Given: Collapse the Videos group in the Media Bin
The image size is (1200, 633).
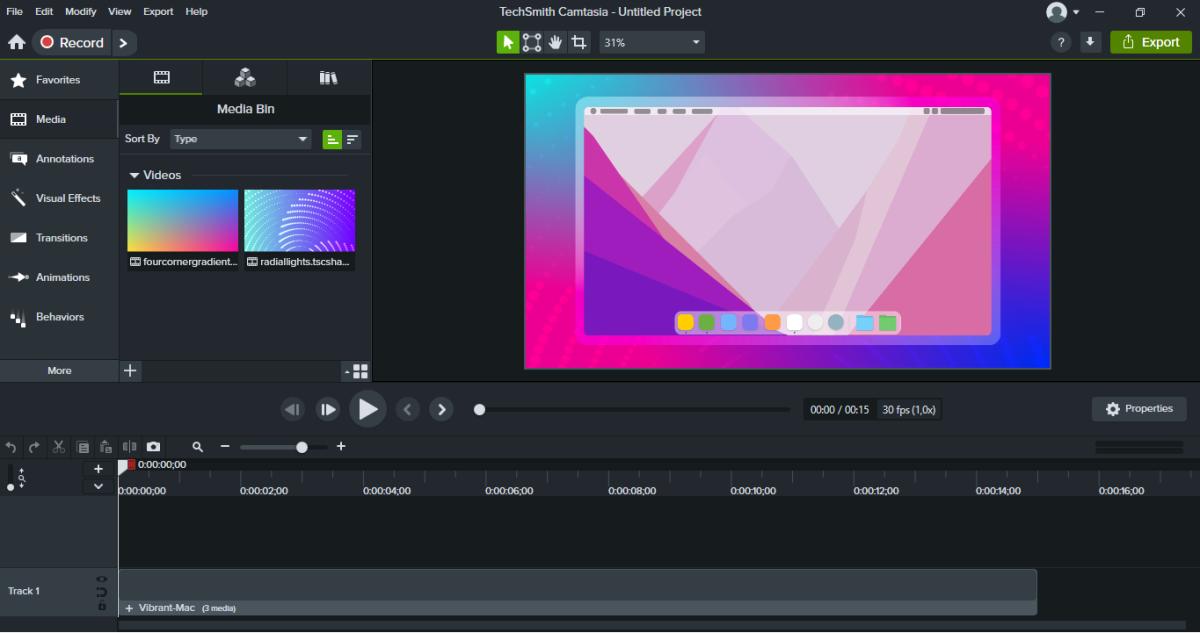Looking at the screenshot, I should tap(134, 174).
